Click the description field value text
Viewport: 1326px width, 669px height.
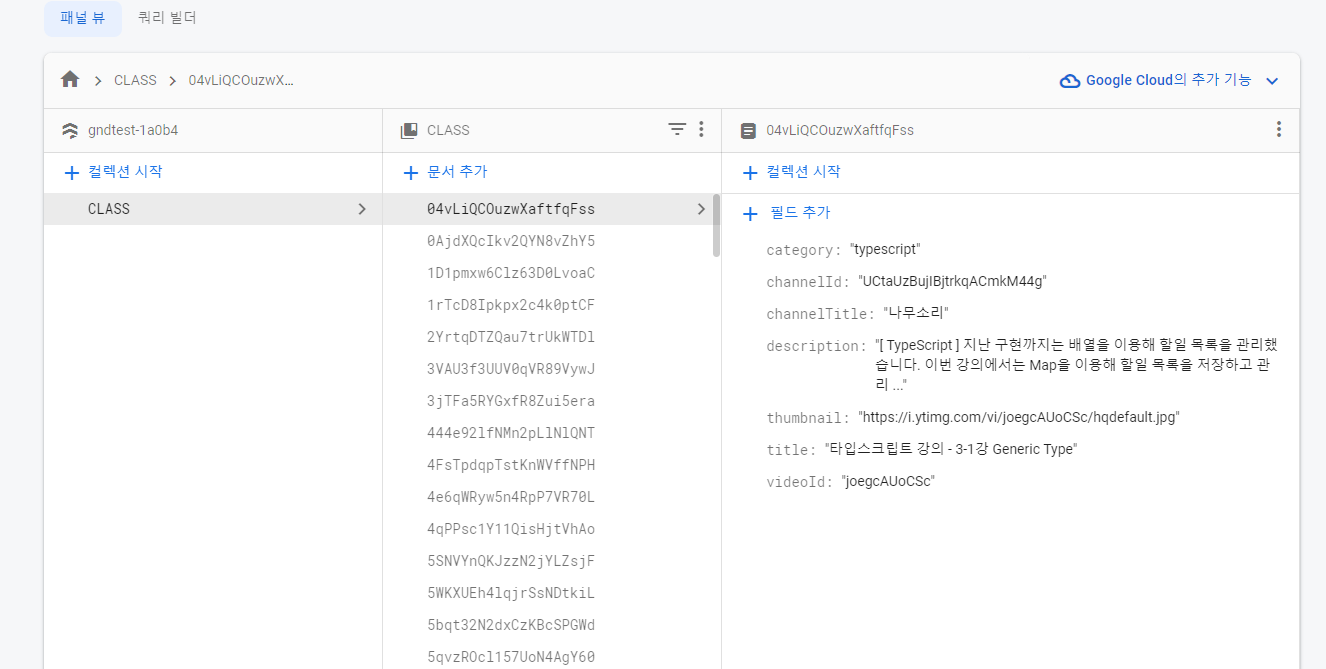1076,365
